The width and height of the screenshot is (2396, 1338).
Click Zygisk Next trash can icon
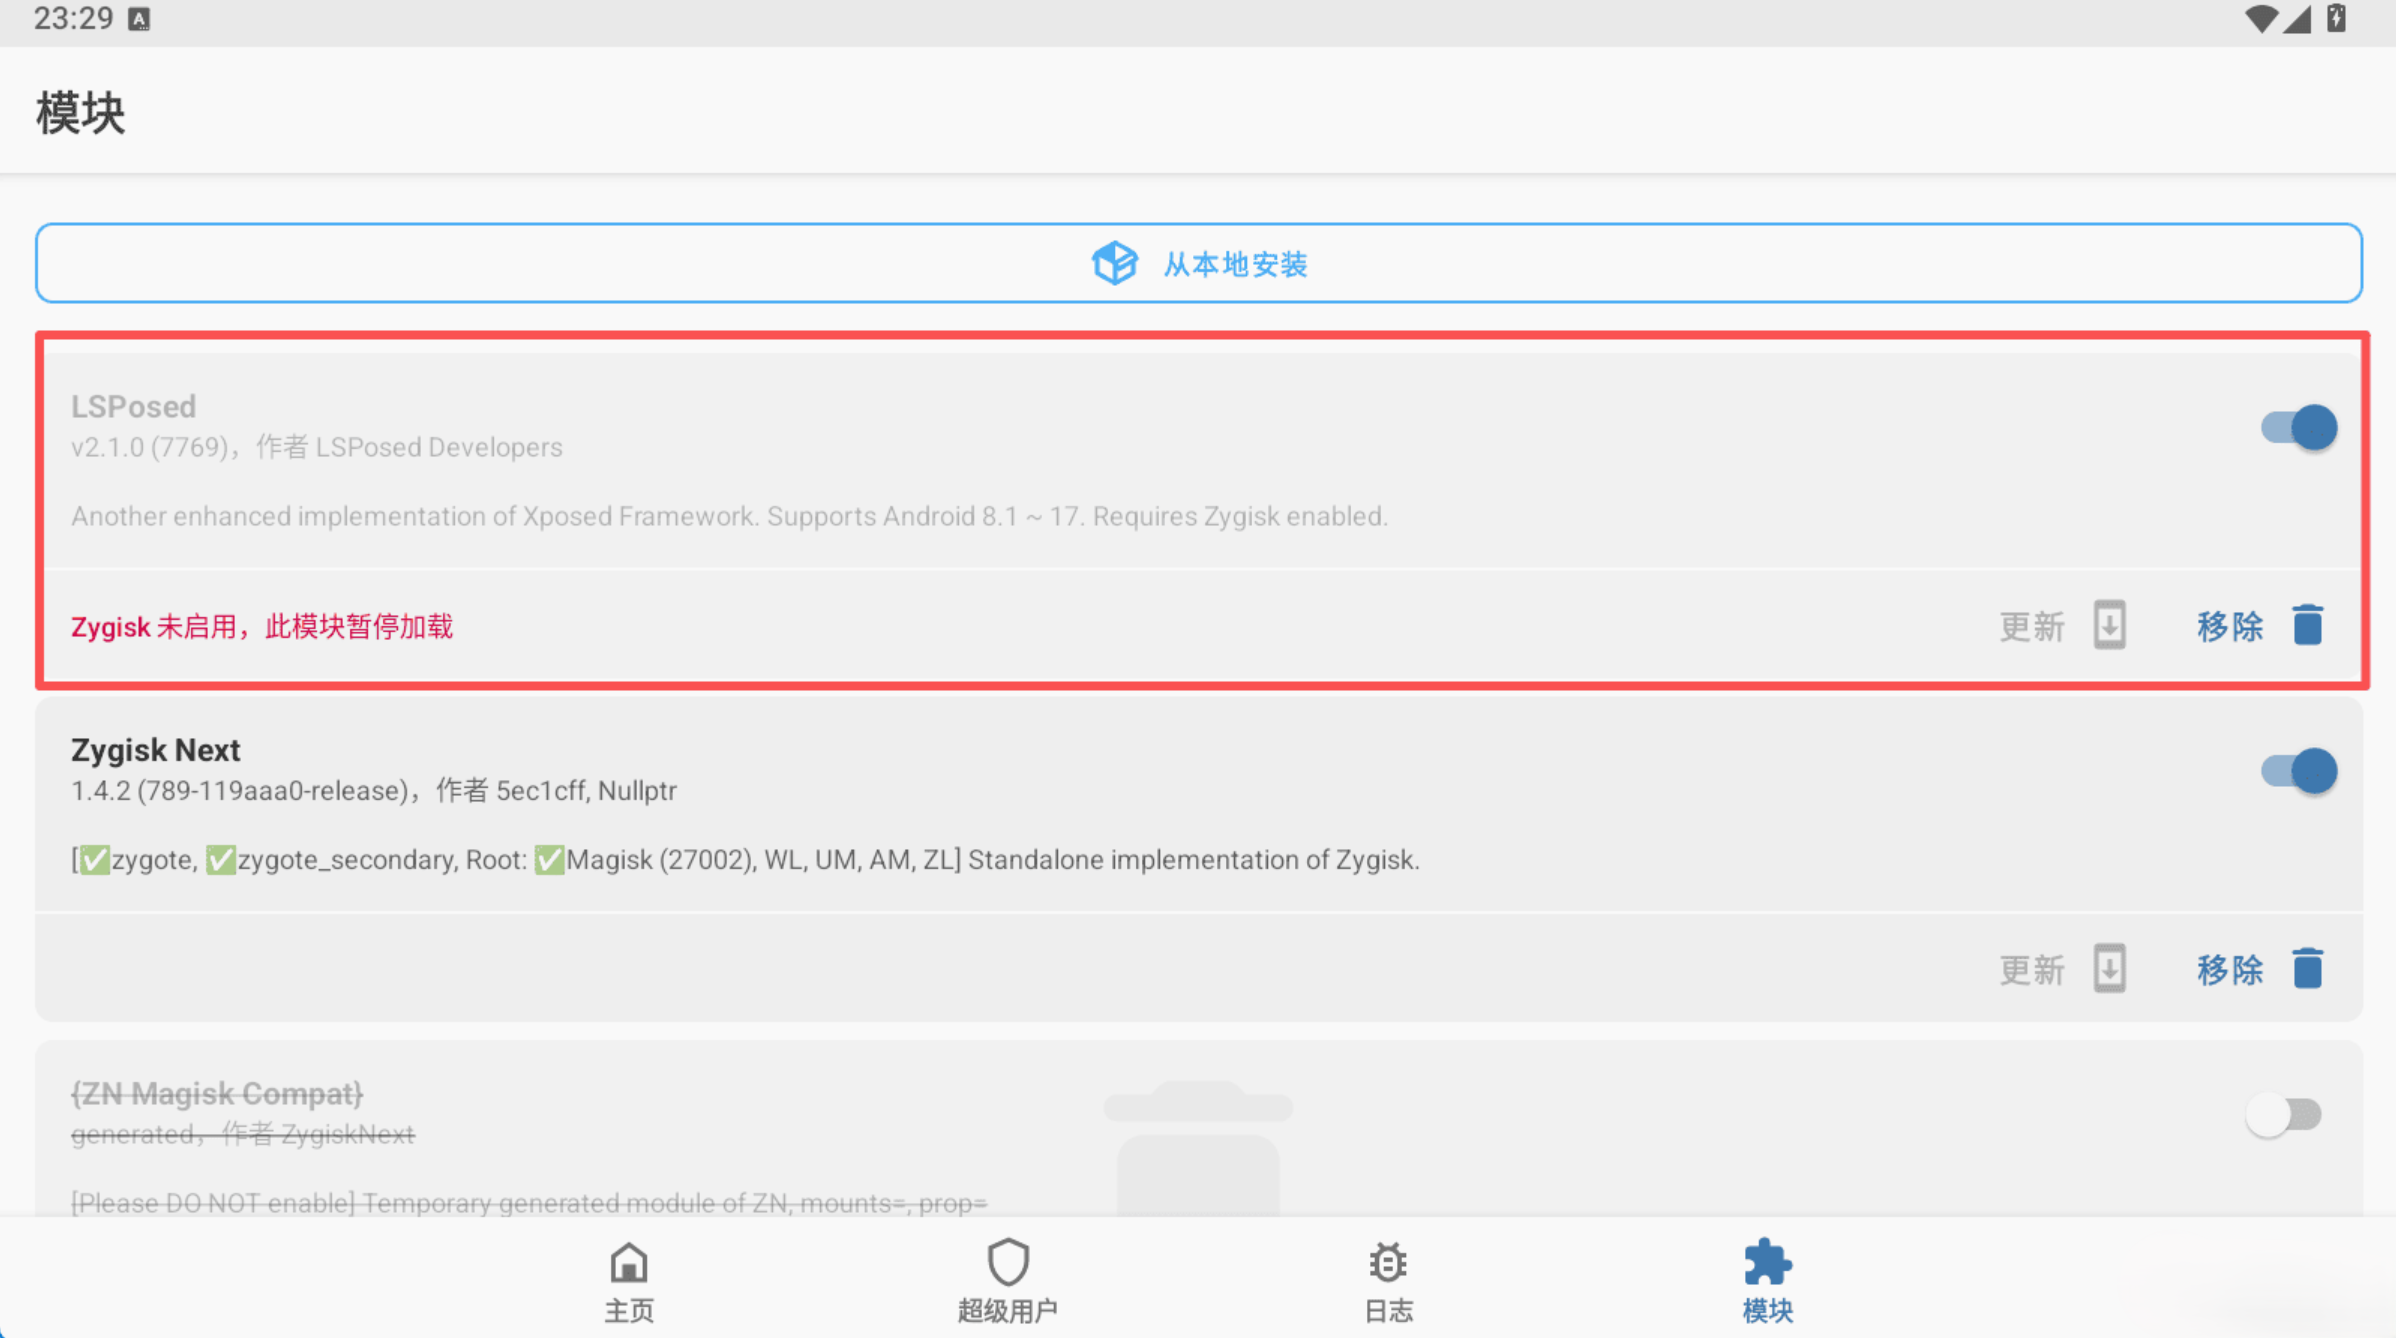[2308, 969]
